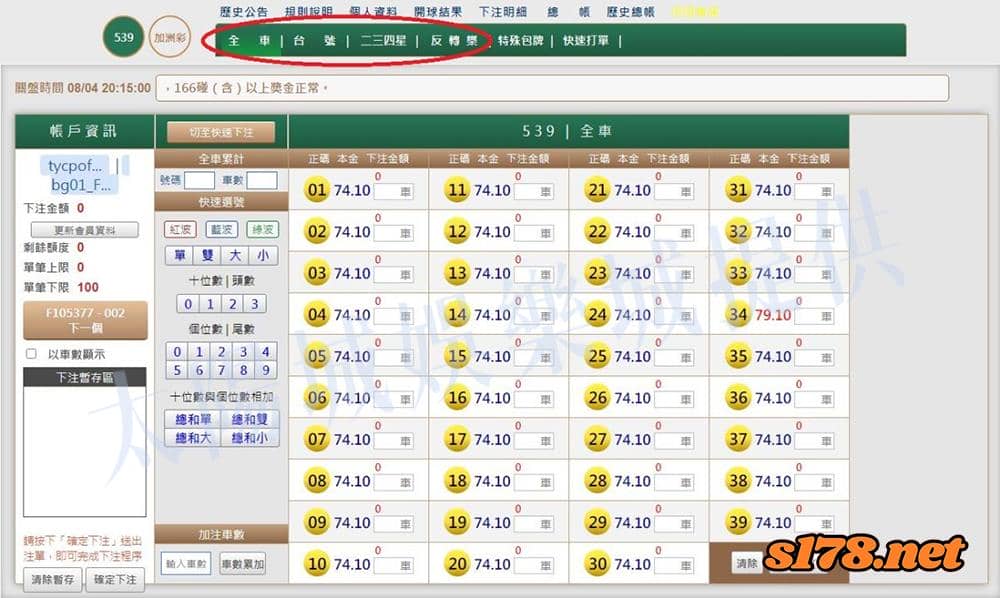This screenshot has width=1000, height=598.
Task: Click the 車數累加 button
Action: (242, 564)
